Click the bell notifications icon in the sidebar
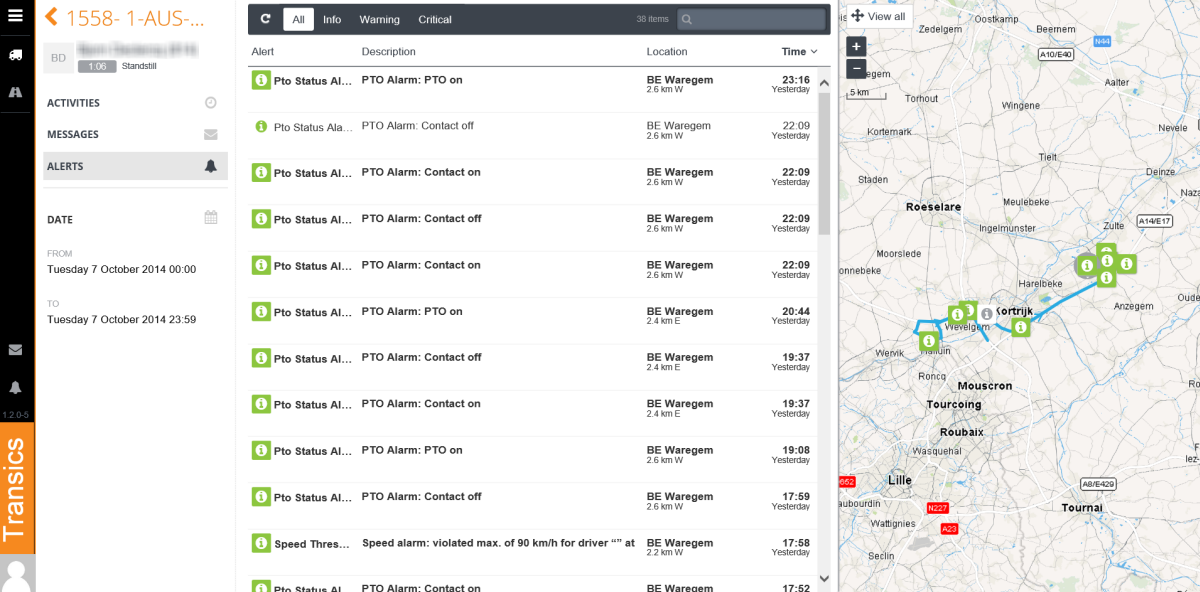This screenshot has height=592, width=1200. coord(15,387)
